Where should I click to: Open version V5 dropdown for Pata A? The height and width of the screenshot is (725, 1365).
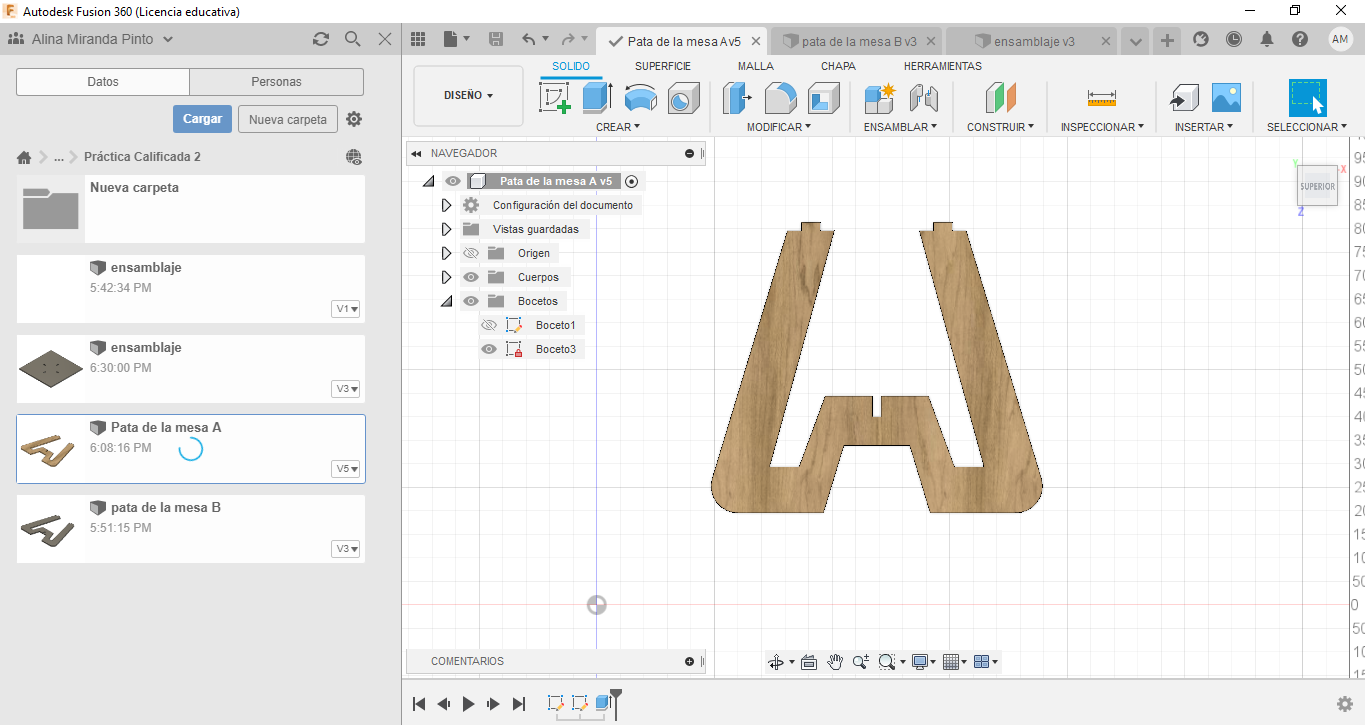(347, 469)
